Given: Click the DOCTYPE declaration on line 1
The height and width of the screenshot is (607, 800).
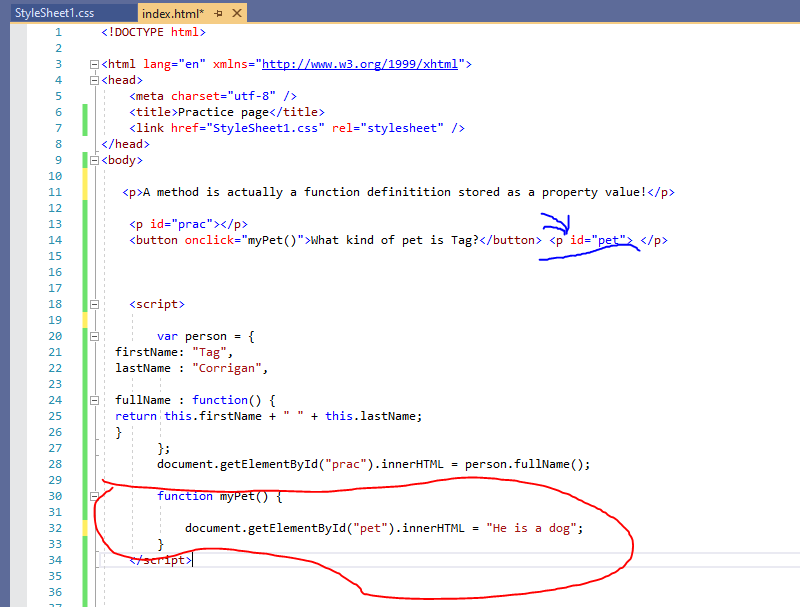Looking at the screenshot, I should coord(153,32).
